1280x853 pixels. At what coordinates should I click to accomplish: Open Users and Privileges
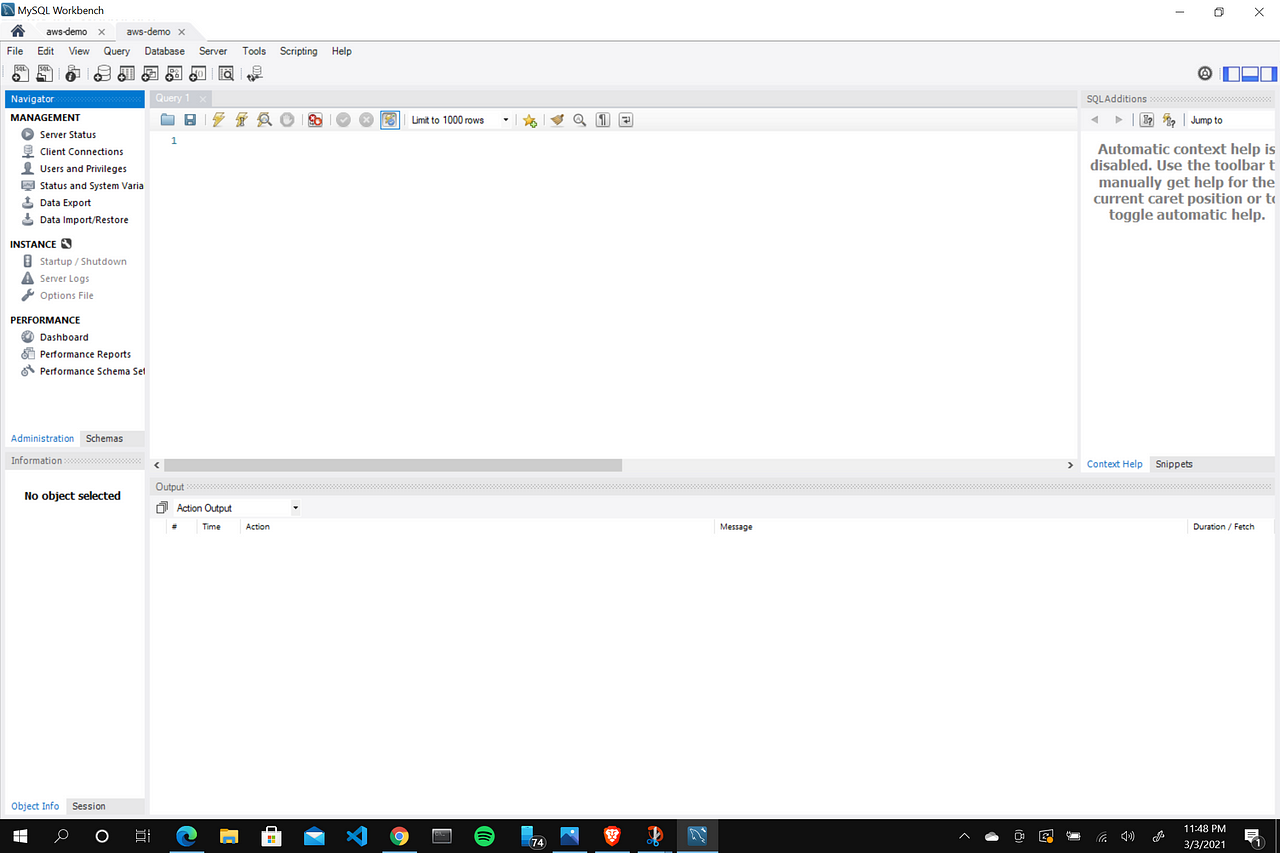(83, 169)
